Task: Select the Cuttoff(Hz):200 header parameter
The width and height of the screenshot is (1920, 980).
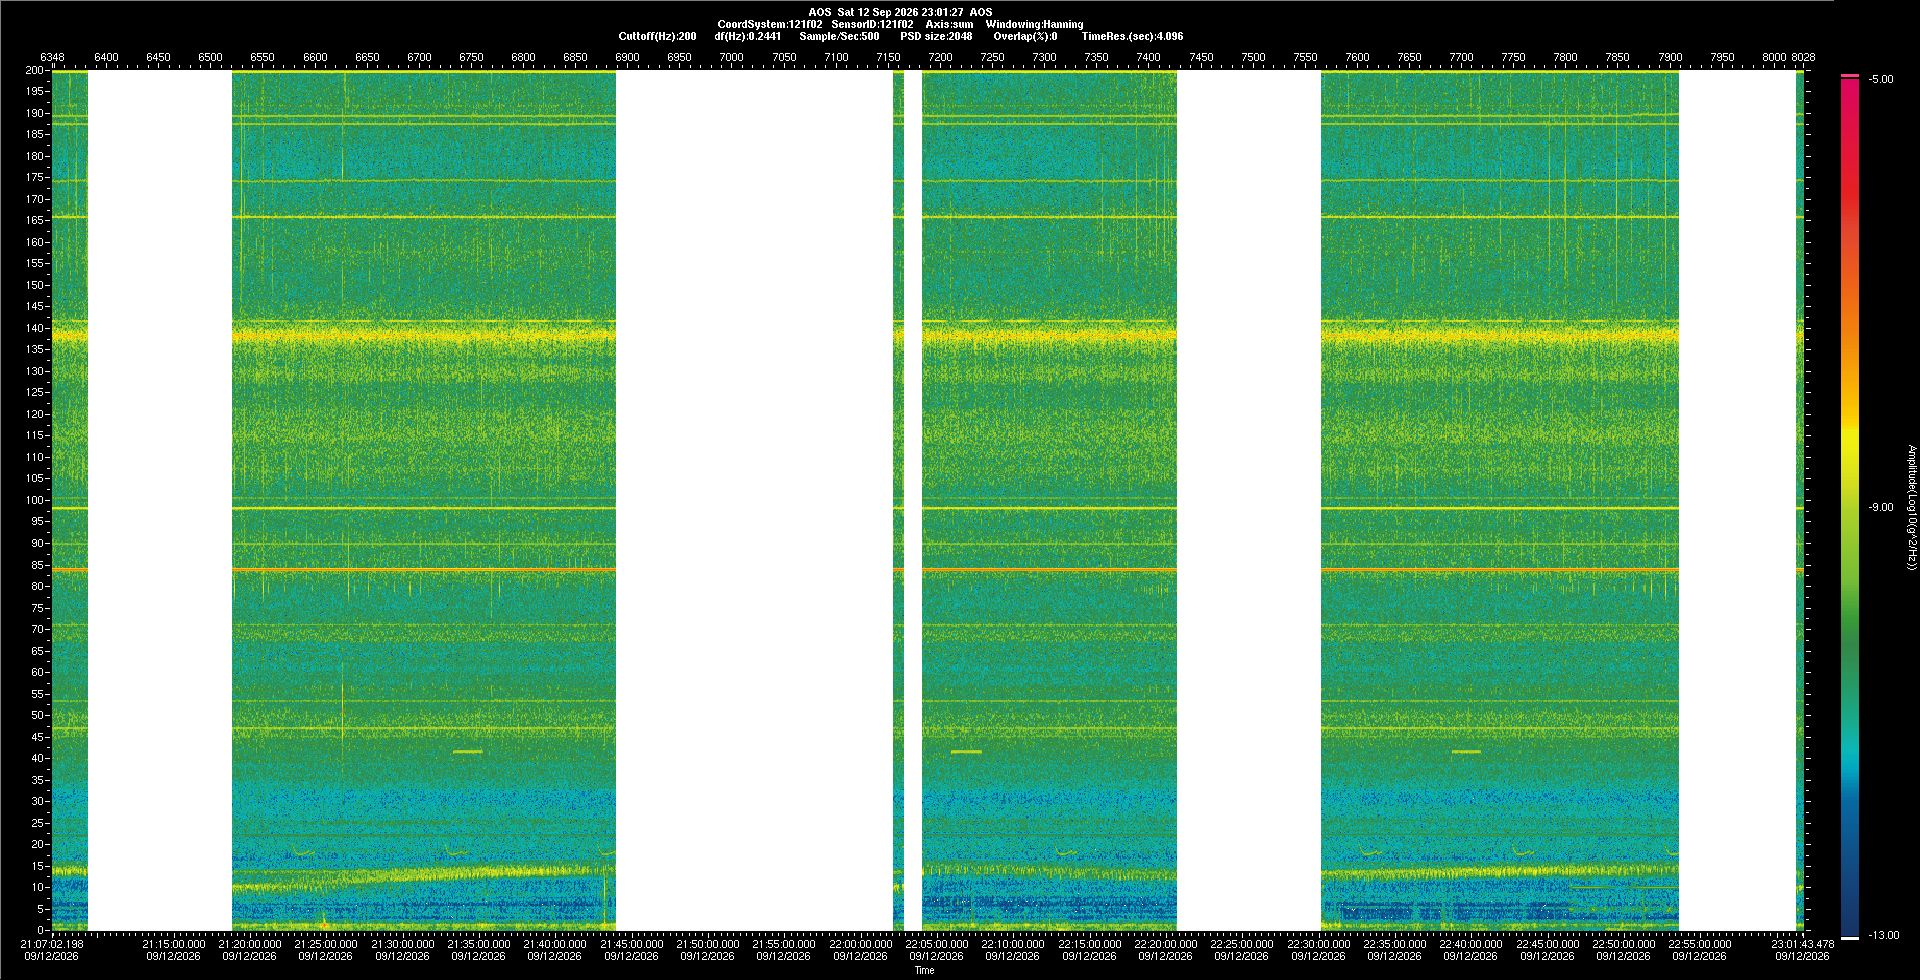Action: click(657, 36)
